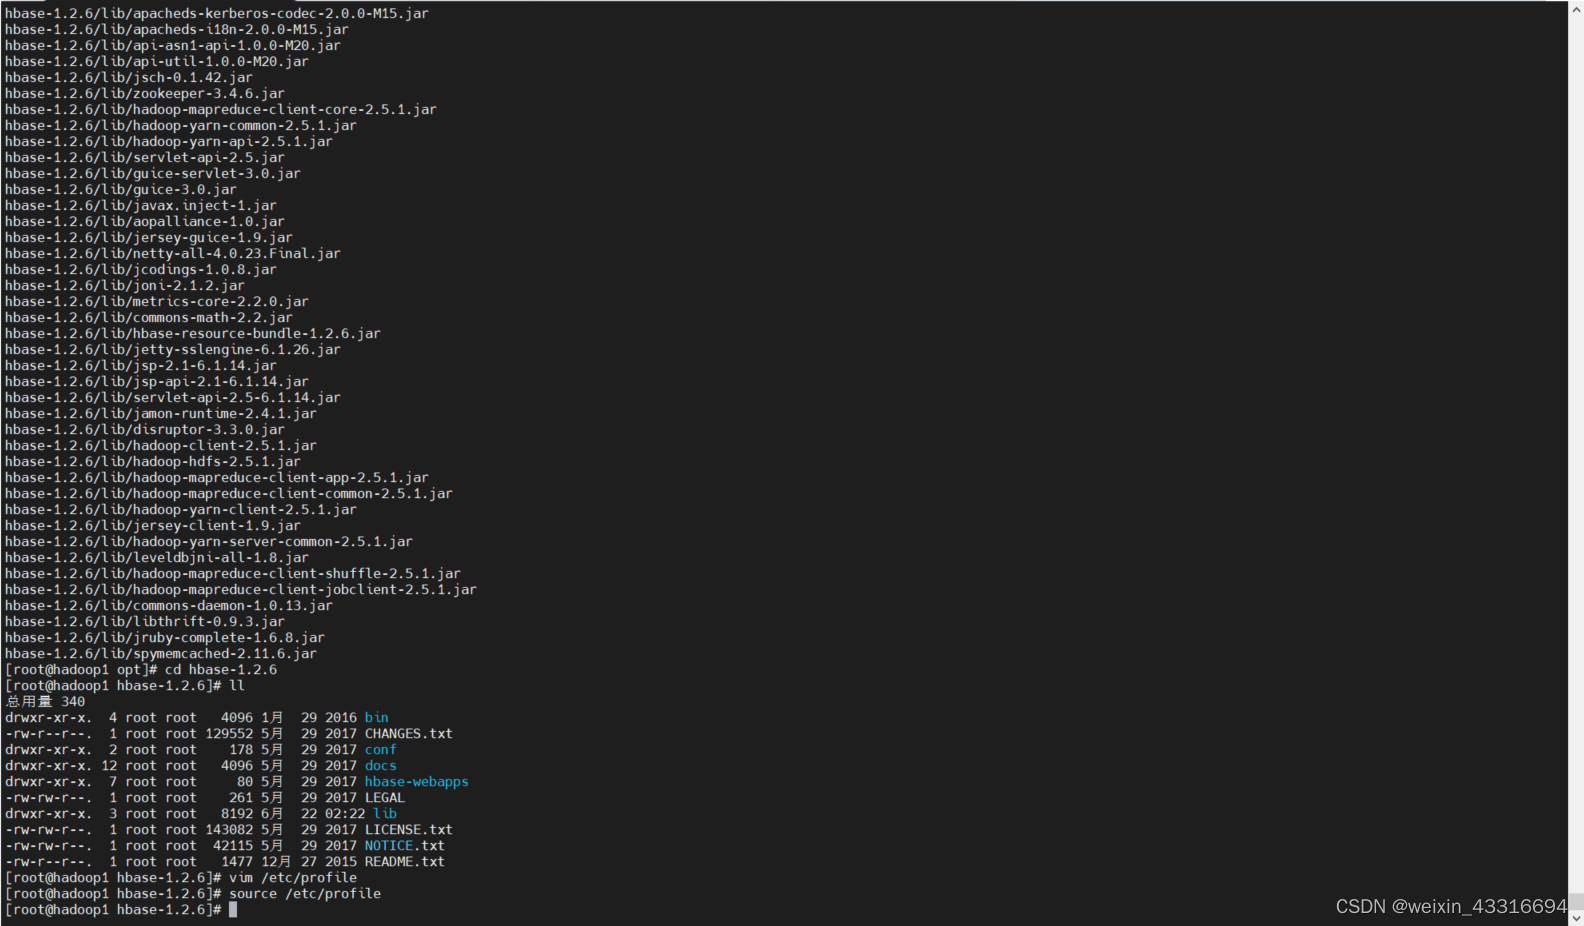Click the 'apacheds-kerberos-codec-2.0.0-M15.jar' line
Viewport: 1584px width, 926px height.
pos(217,14)
